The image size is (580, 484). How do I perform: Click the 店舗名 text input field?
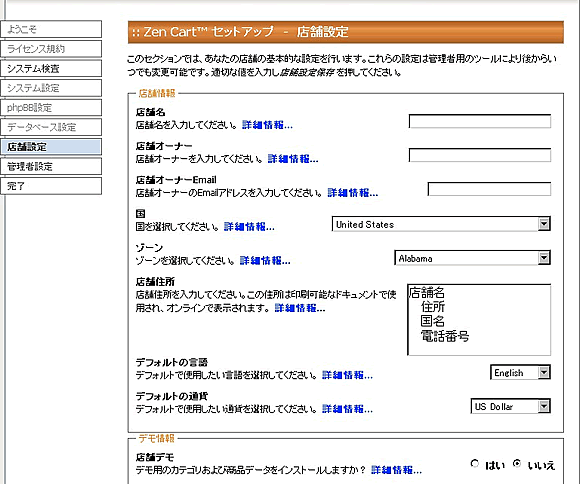pyautogui.click(x=480, y=121)
